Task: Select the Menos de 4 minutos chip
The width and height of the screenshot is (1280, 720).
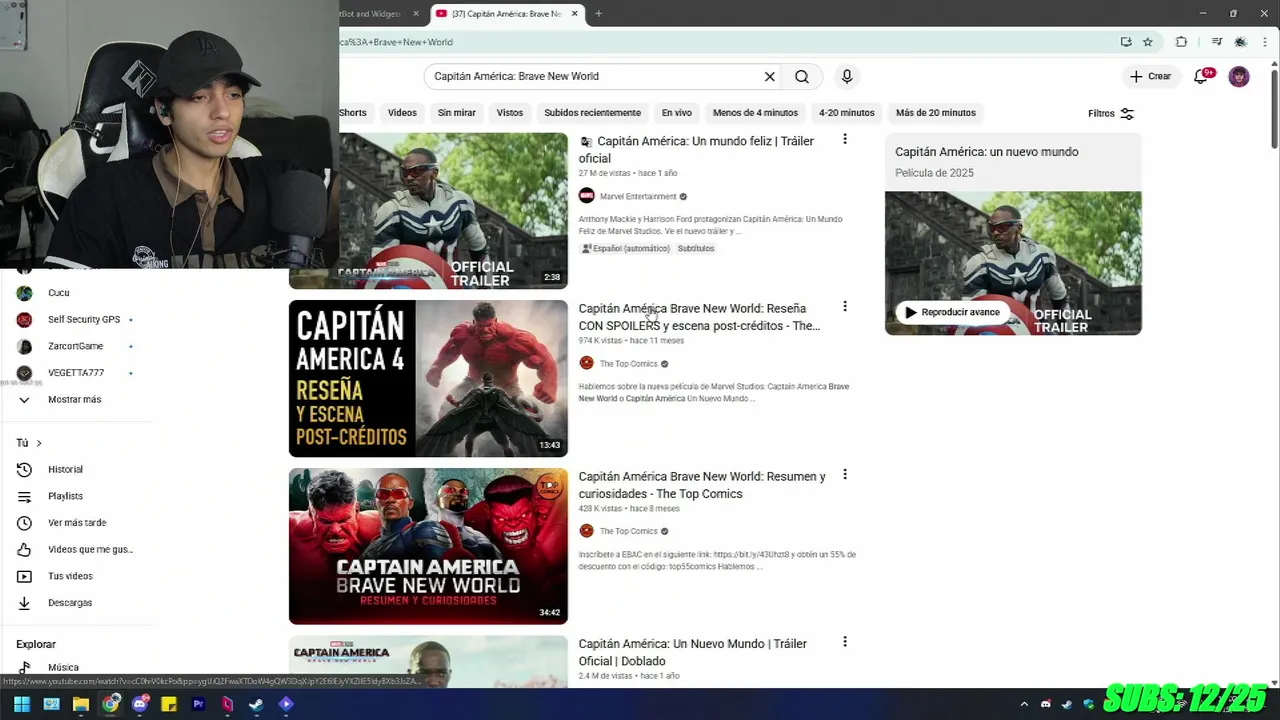Action: (x=755, y=112)
